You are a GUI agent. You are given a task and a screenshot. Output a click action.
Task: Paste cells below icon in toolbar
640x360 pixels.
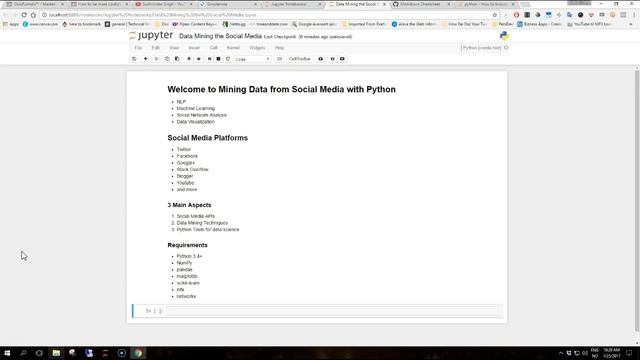coord(177,59)
